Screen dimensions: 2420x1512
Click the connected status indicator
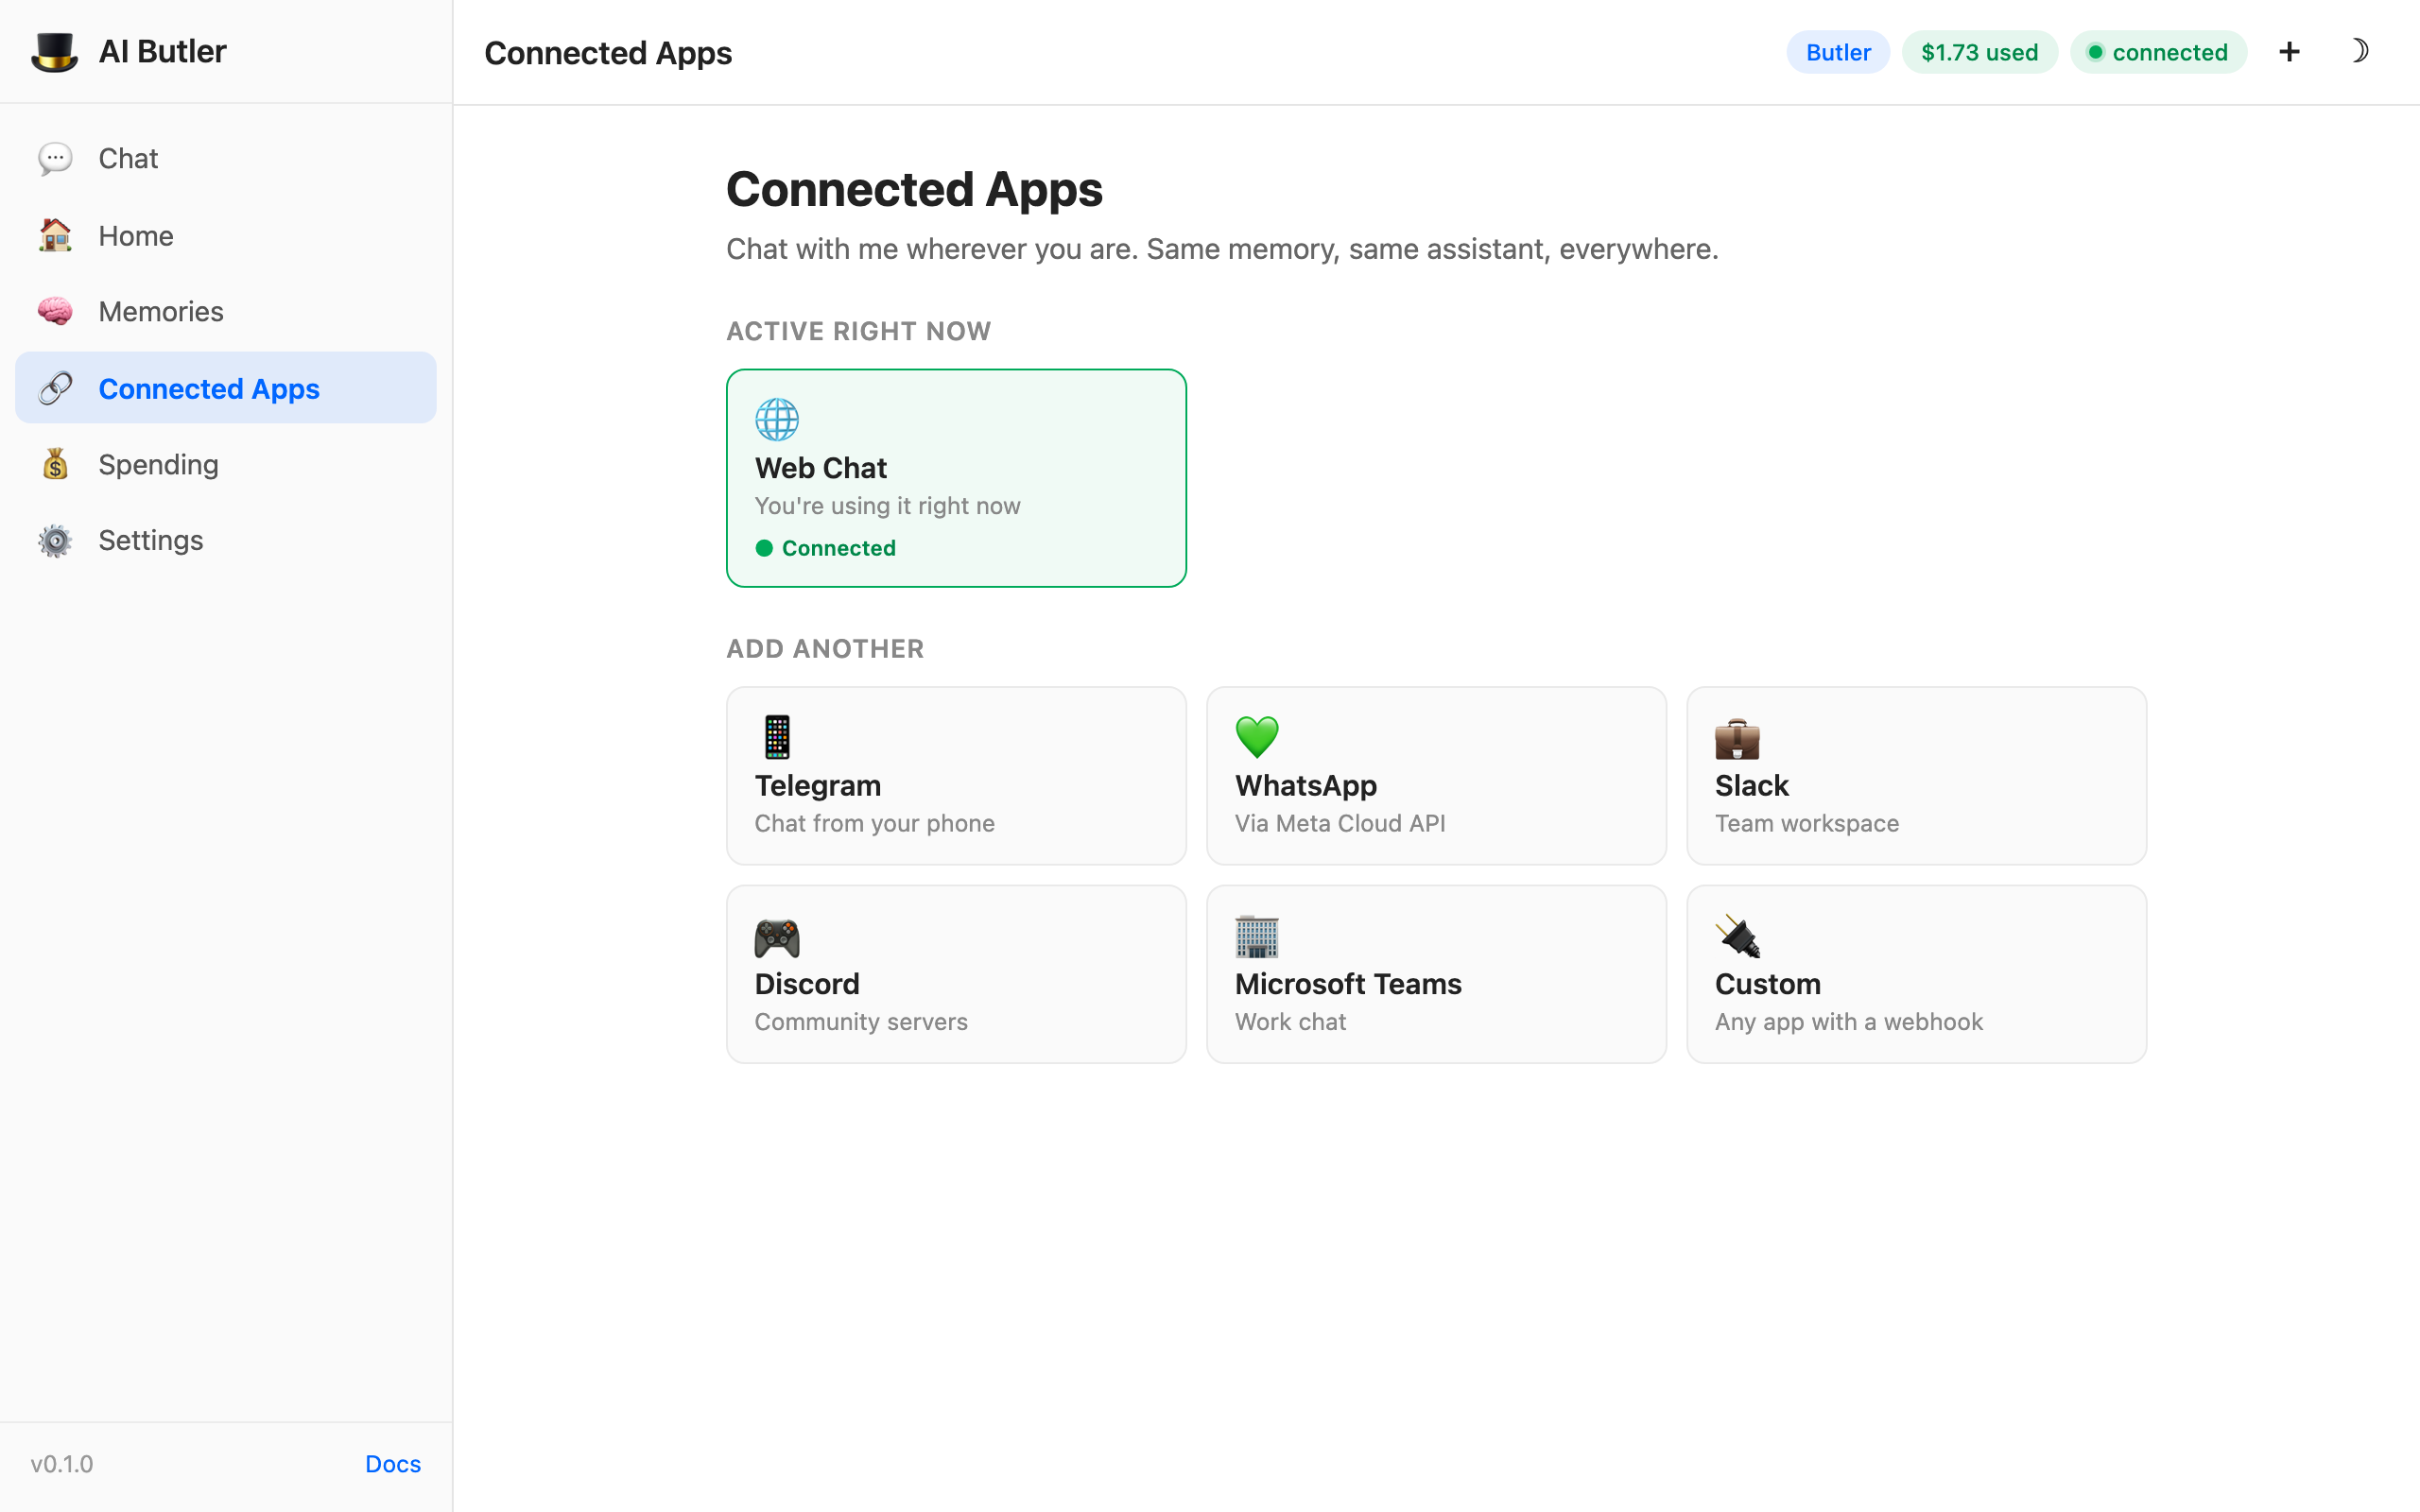(x=2158, y=51)
